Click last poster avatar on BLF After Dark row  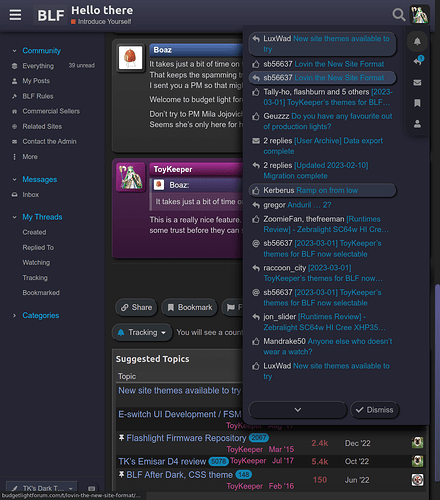pyautogui.click(x=417, y=480)
